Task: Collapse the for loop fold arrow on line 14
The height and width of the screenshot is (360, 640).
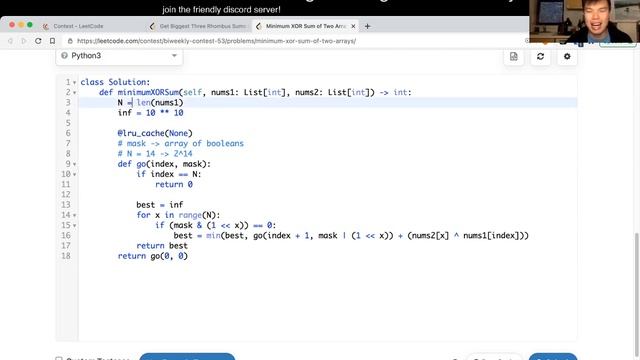Action: (74, 215)
